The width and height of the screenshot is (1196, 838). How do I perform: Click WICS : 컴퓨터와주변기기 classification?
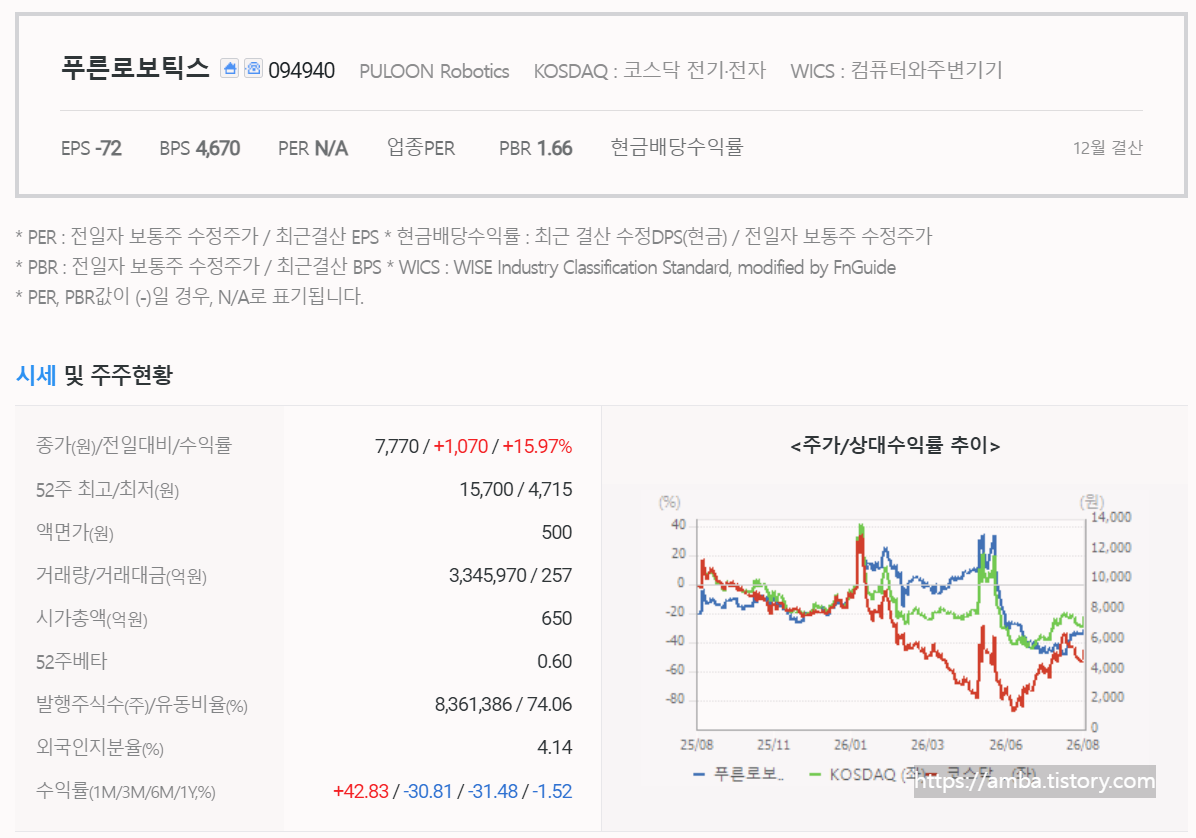896,70
